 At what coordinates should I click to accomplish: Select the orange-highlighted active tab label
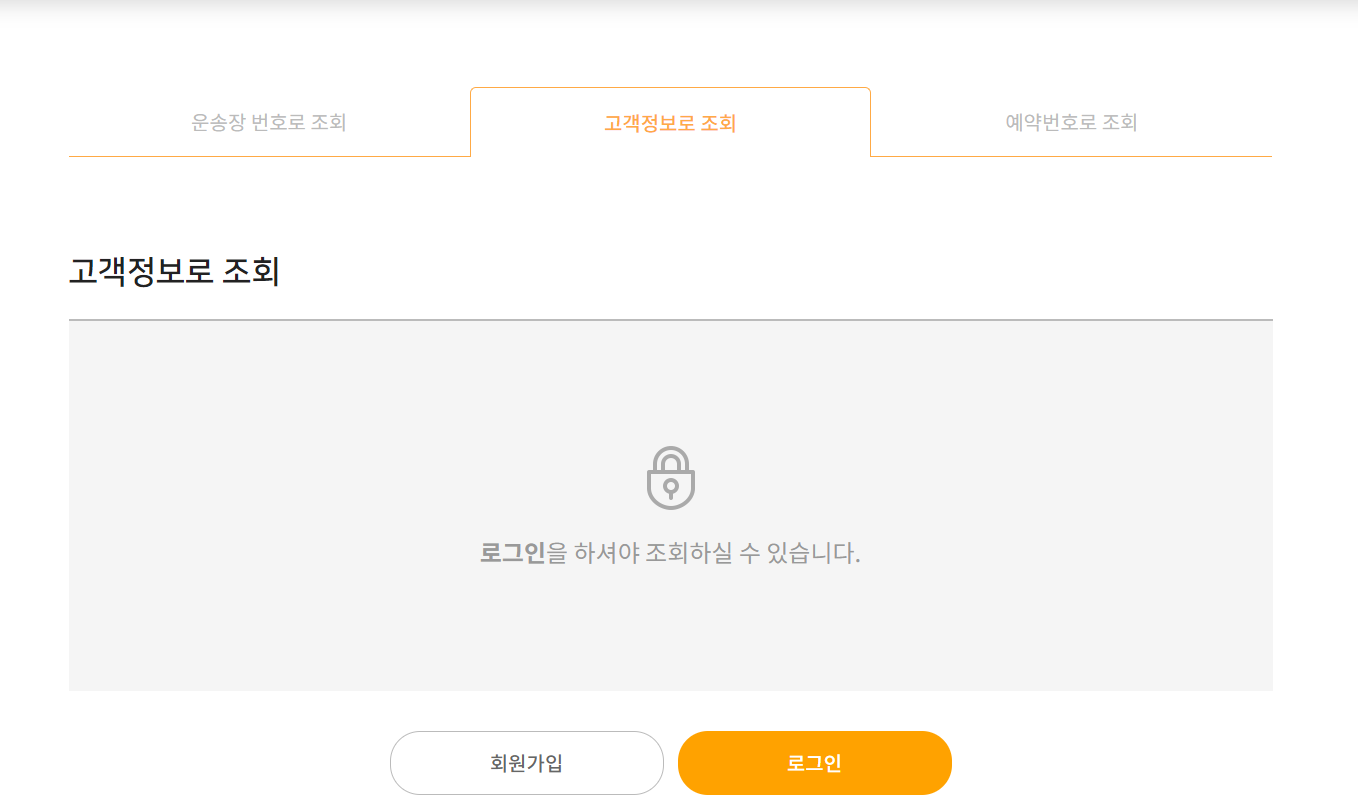[670, 123]
